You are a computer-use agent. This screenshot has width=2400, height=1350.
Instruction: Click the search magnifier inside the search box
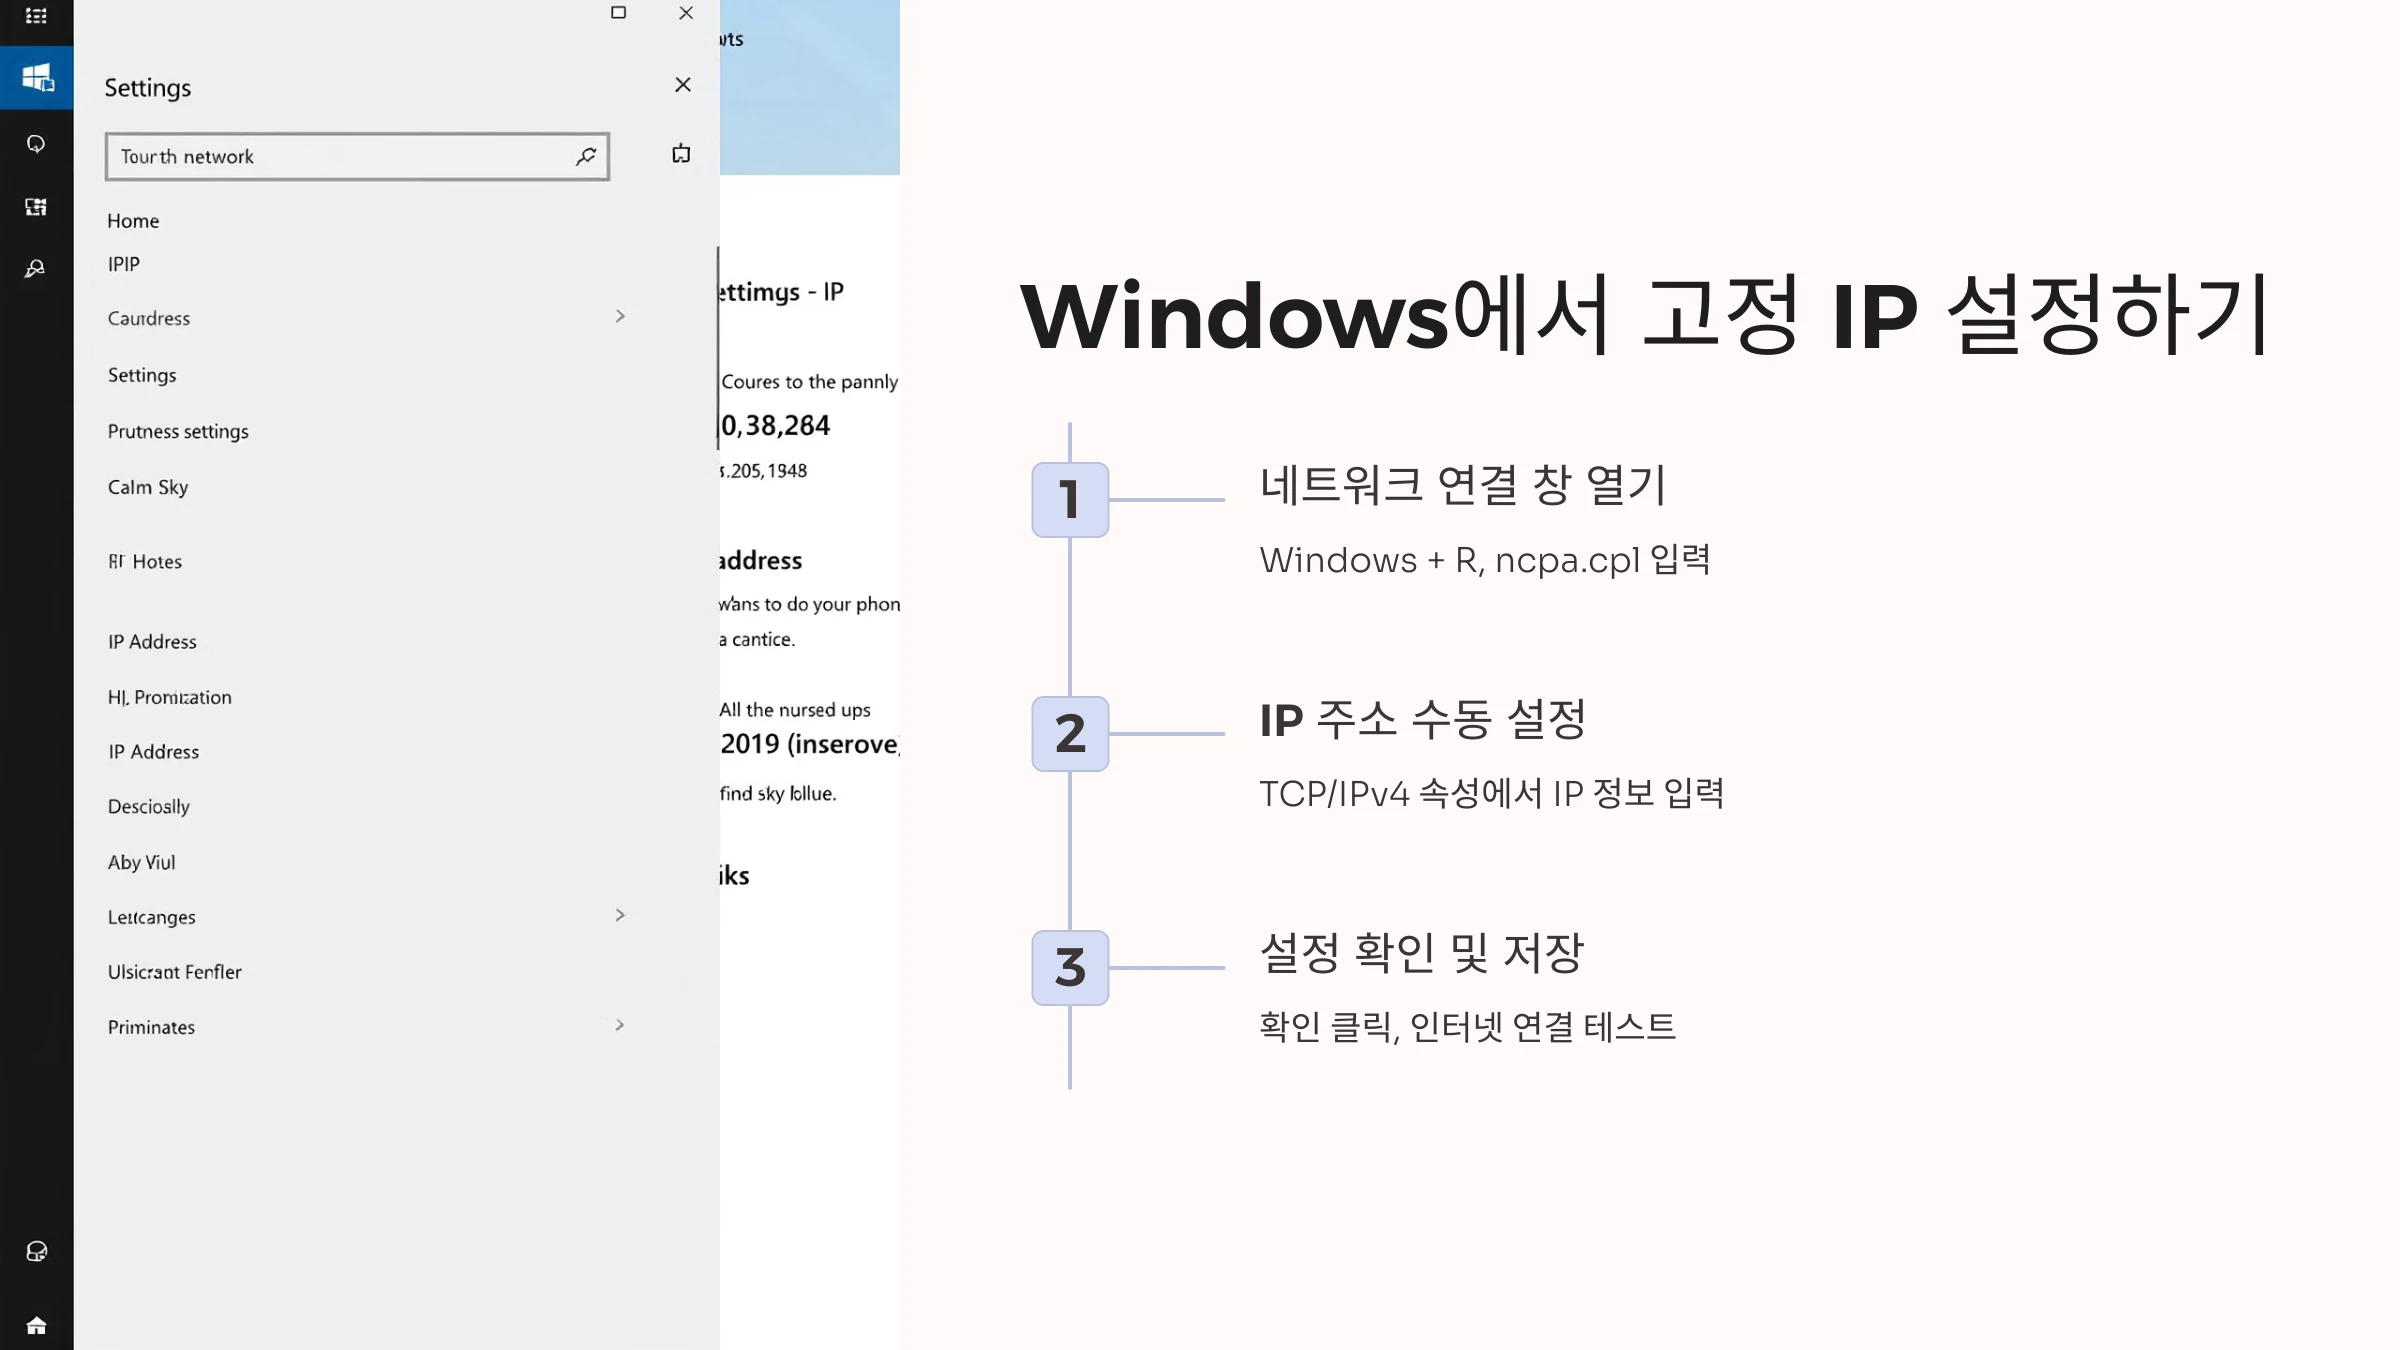[587, 156]
